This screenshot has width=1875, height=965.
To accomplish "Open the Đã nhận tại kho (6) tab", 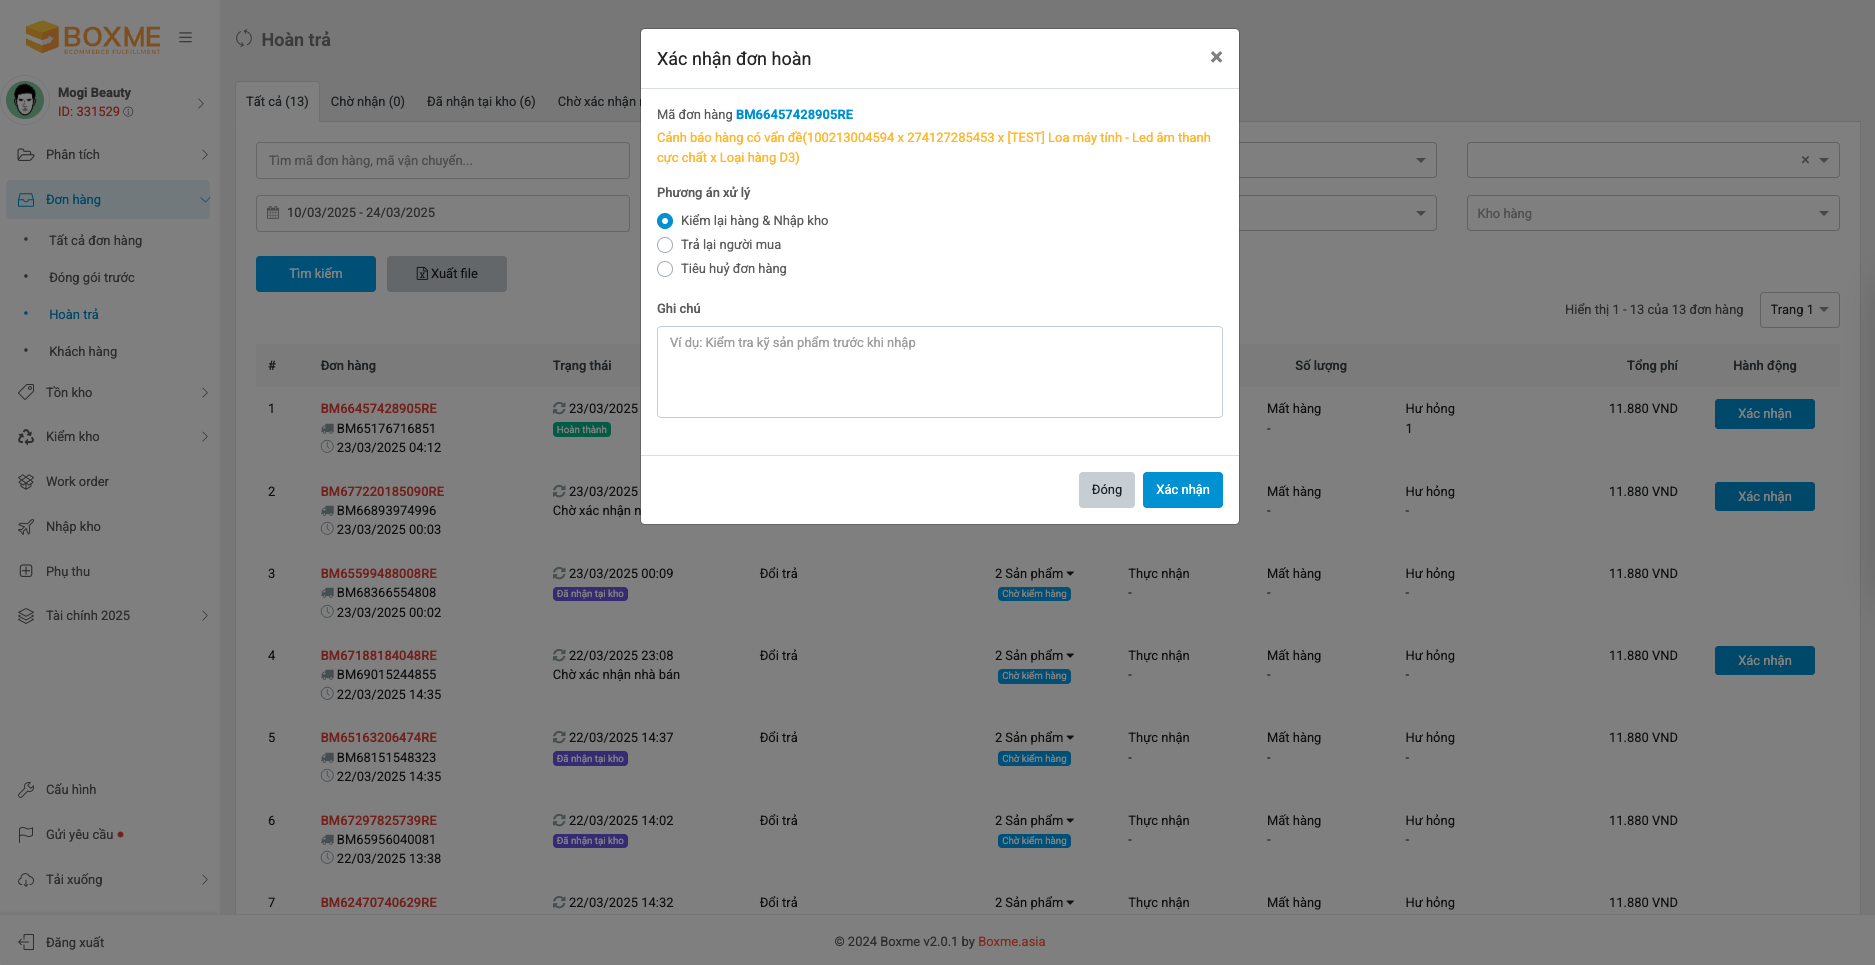I will (x=481, y=102).
